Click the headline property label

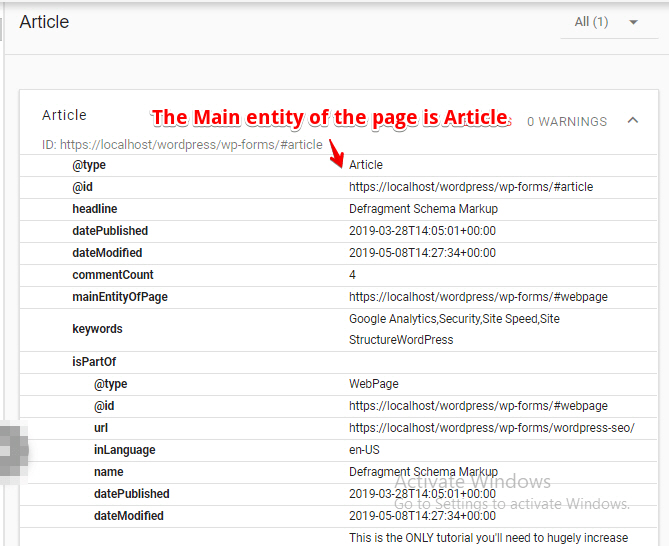tap(95, 209)
